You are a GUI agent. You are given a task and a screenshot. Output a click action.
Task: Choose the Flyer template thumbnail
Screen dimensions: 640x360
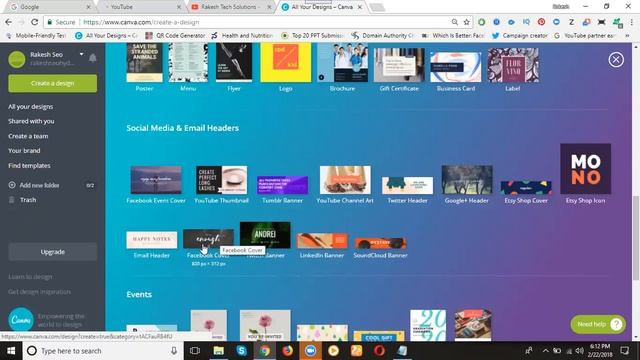[234, 63]
